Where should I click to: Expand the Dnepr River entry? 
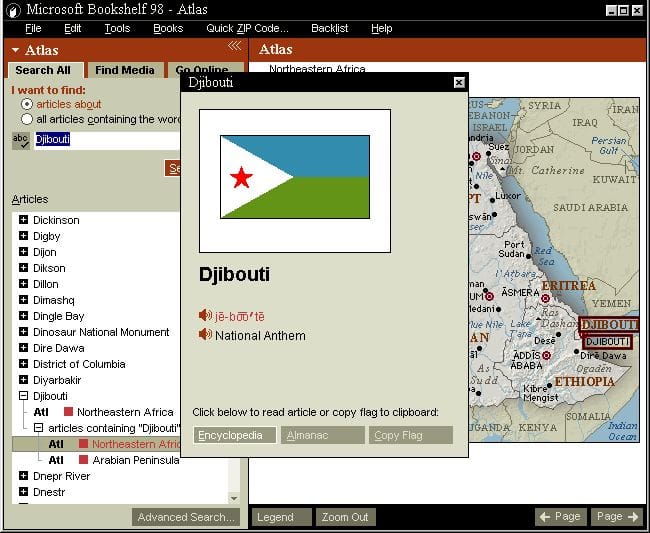[24, 476]
